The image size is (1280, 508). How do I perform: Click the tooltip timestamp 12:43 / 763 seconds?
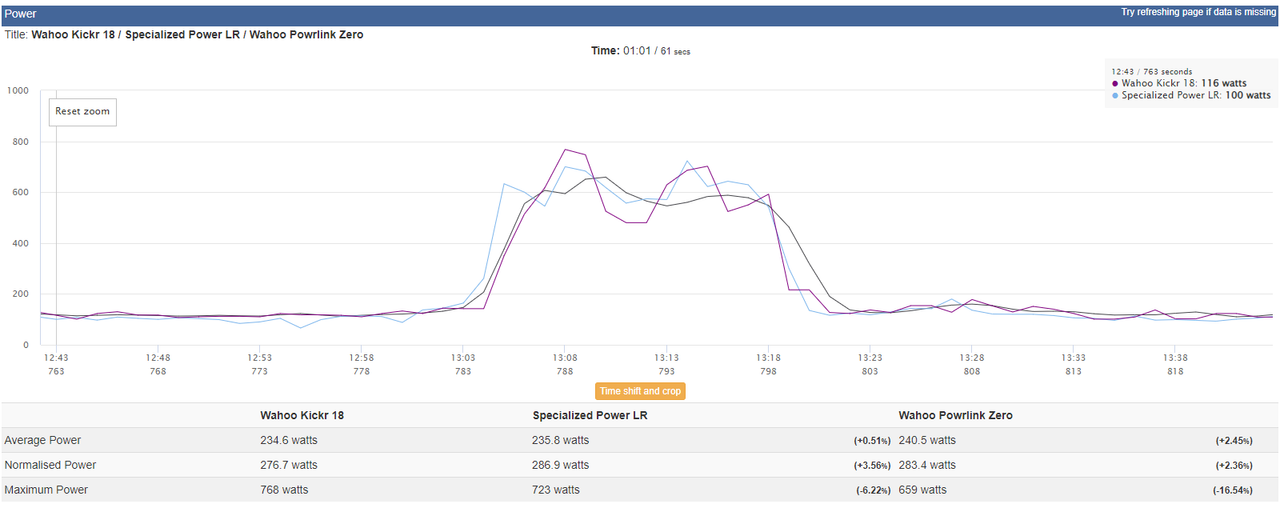point(1152,72)
